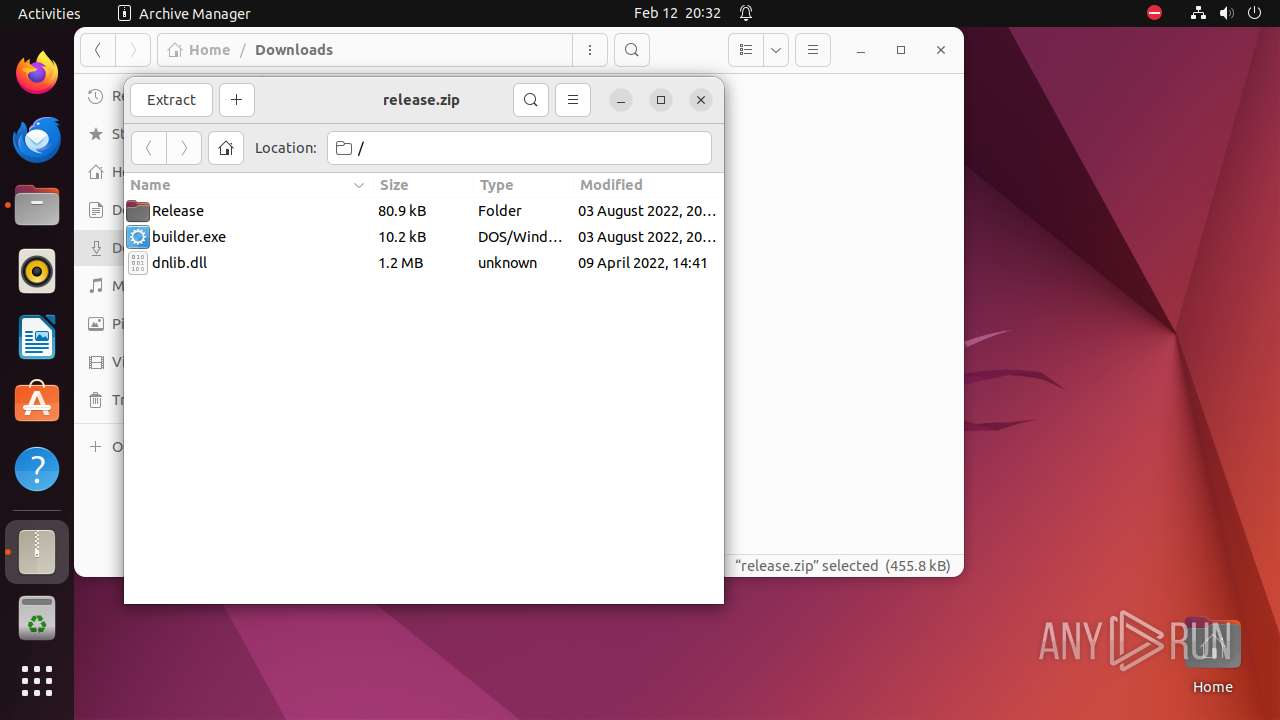Sort archive entries by Name column
This screenshot has height=720, width=1280.
[248, 185]
